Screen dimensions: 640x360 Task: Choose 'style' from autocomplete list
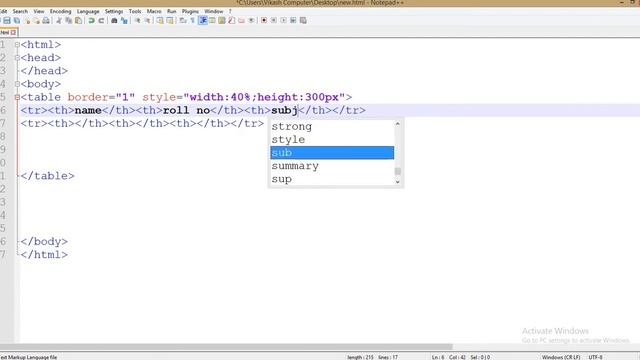click(x=332, y=140)
